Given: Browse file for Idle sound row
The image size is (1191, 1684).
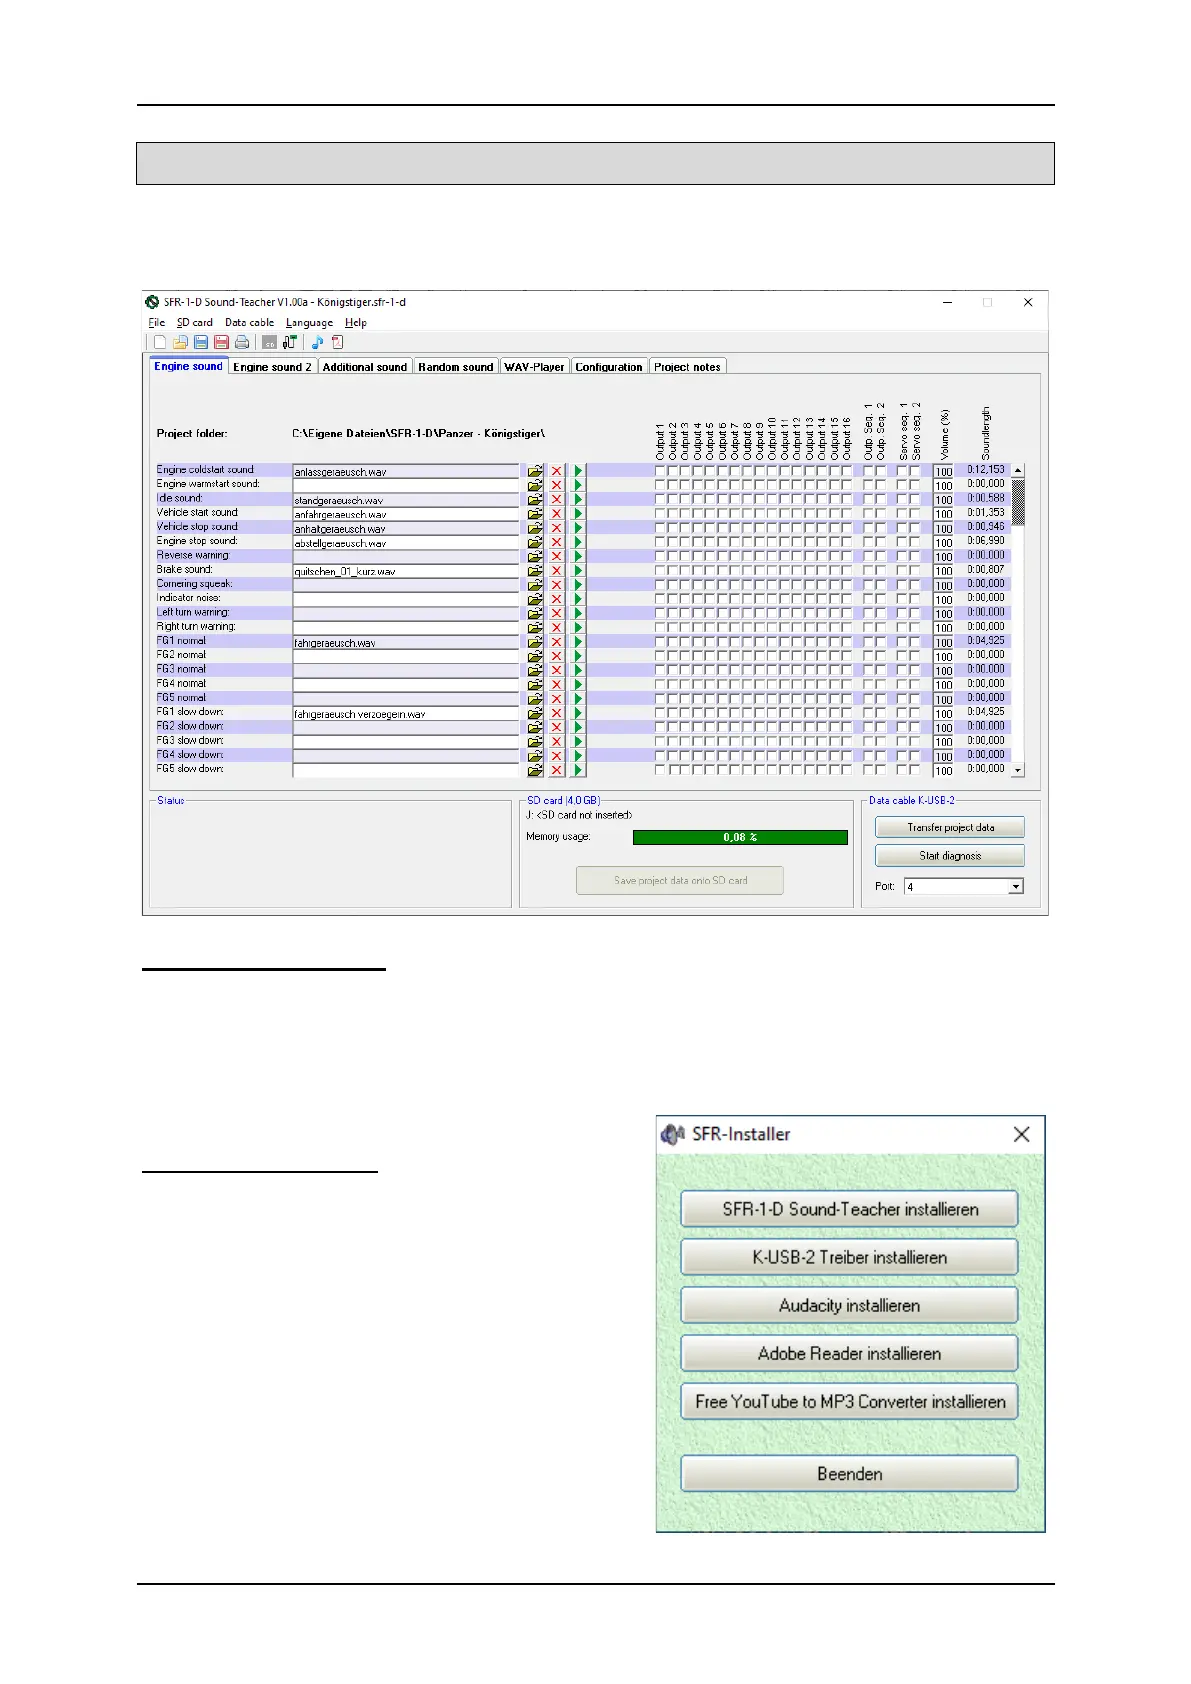Looking at the screenshot, I should (x=535, y=499).
